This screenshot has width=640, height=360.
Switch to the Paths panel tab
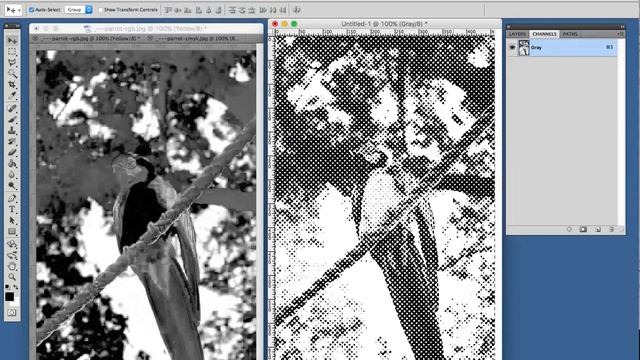point(570,34)
